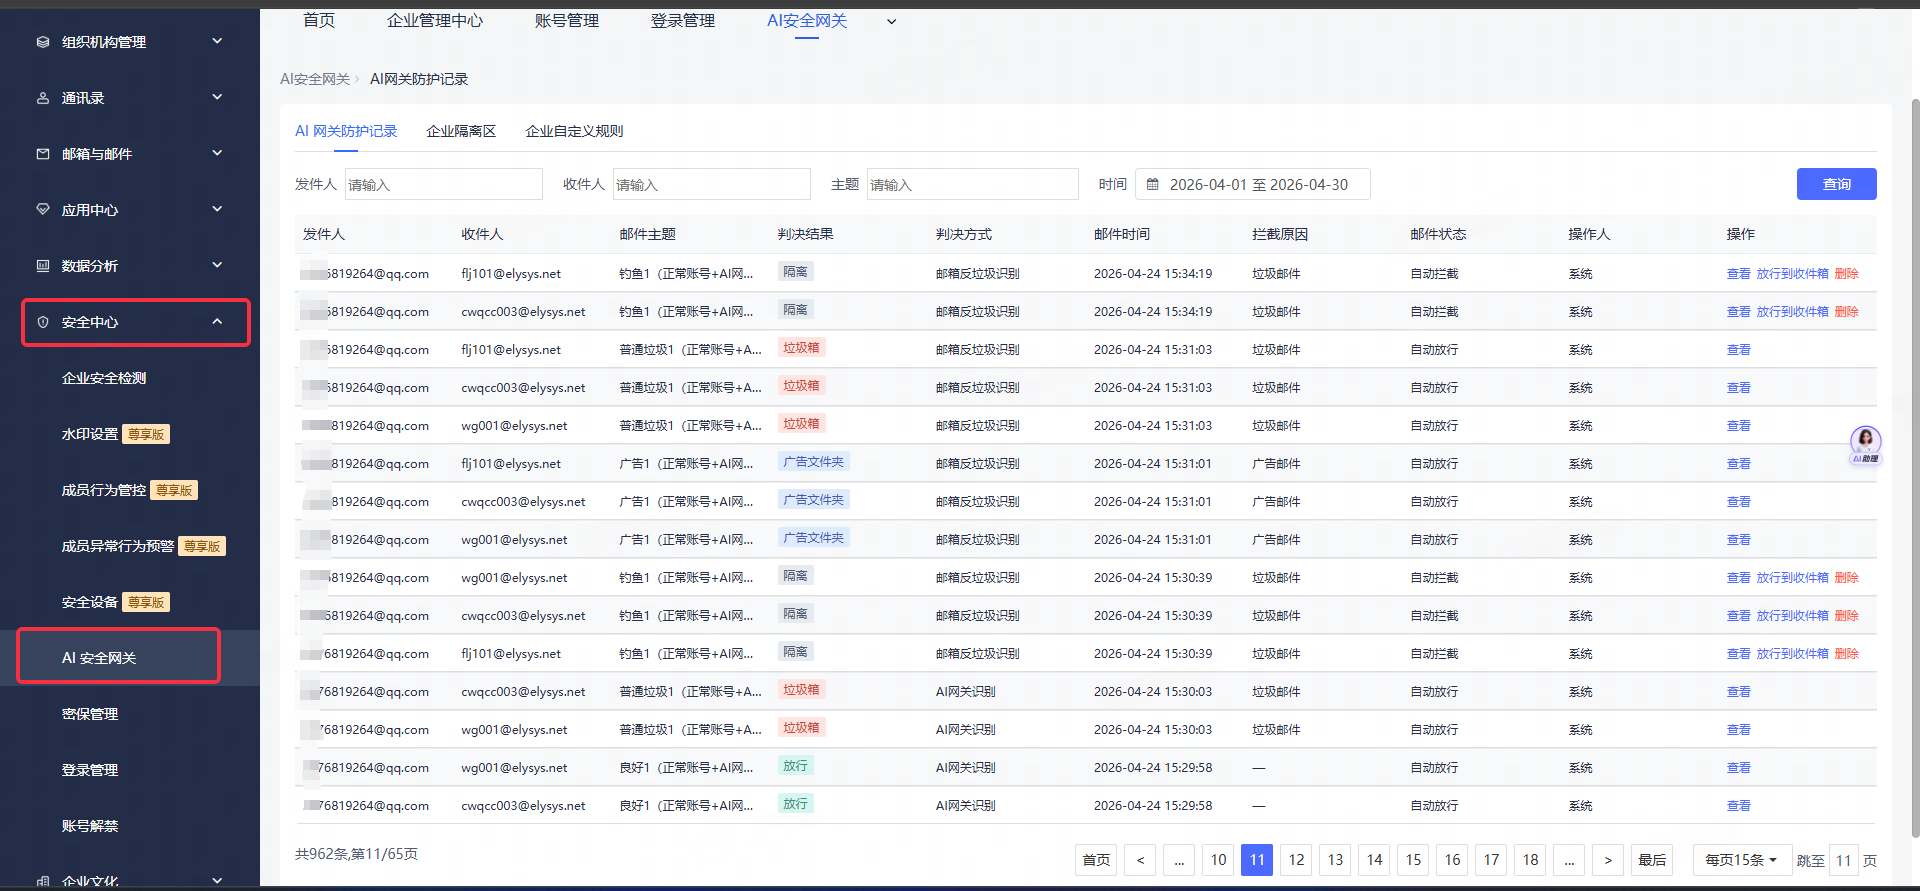Open the AI助理 floating avatar
Screen dimensions: 1920x891
(x=1865, y=444)
